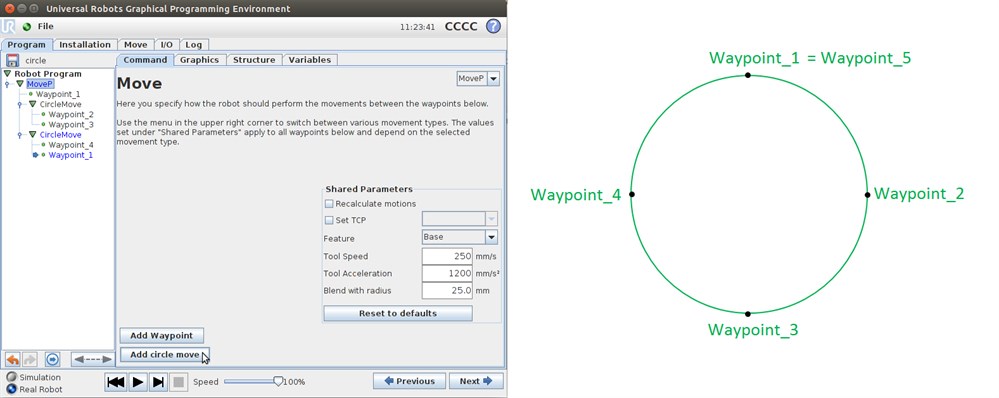Select Waypoint_2 in the tree

[71, 115]
